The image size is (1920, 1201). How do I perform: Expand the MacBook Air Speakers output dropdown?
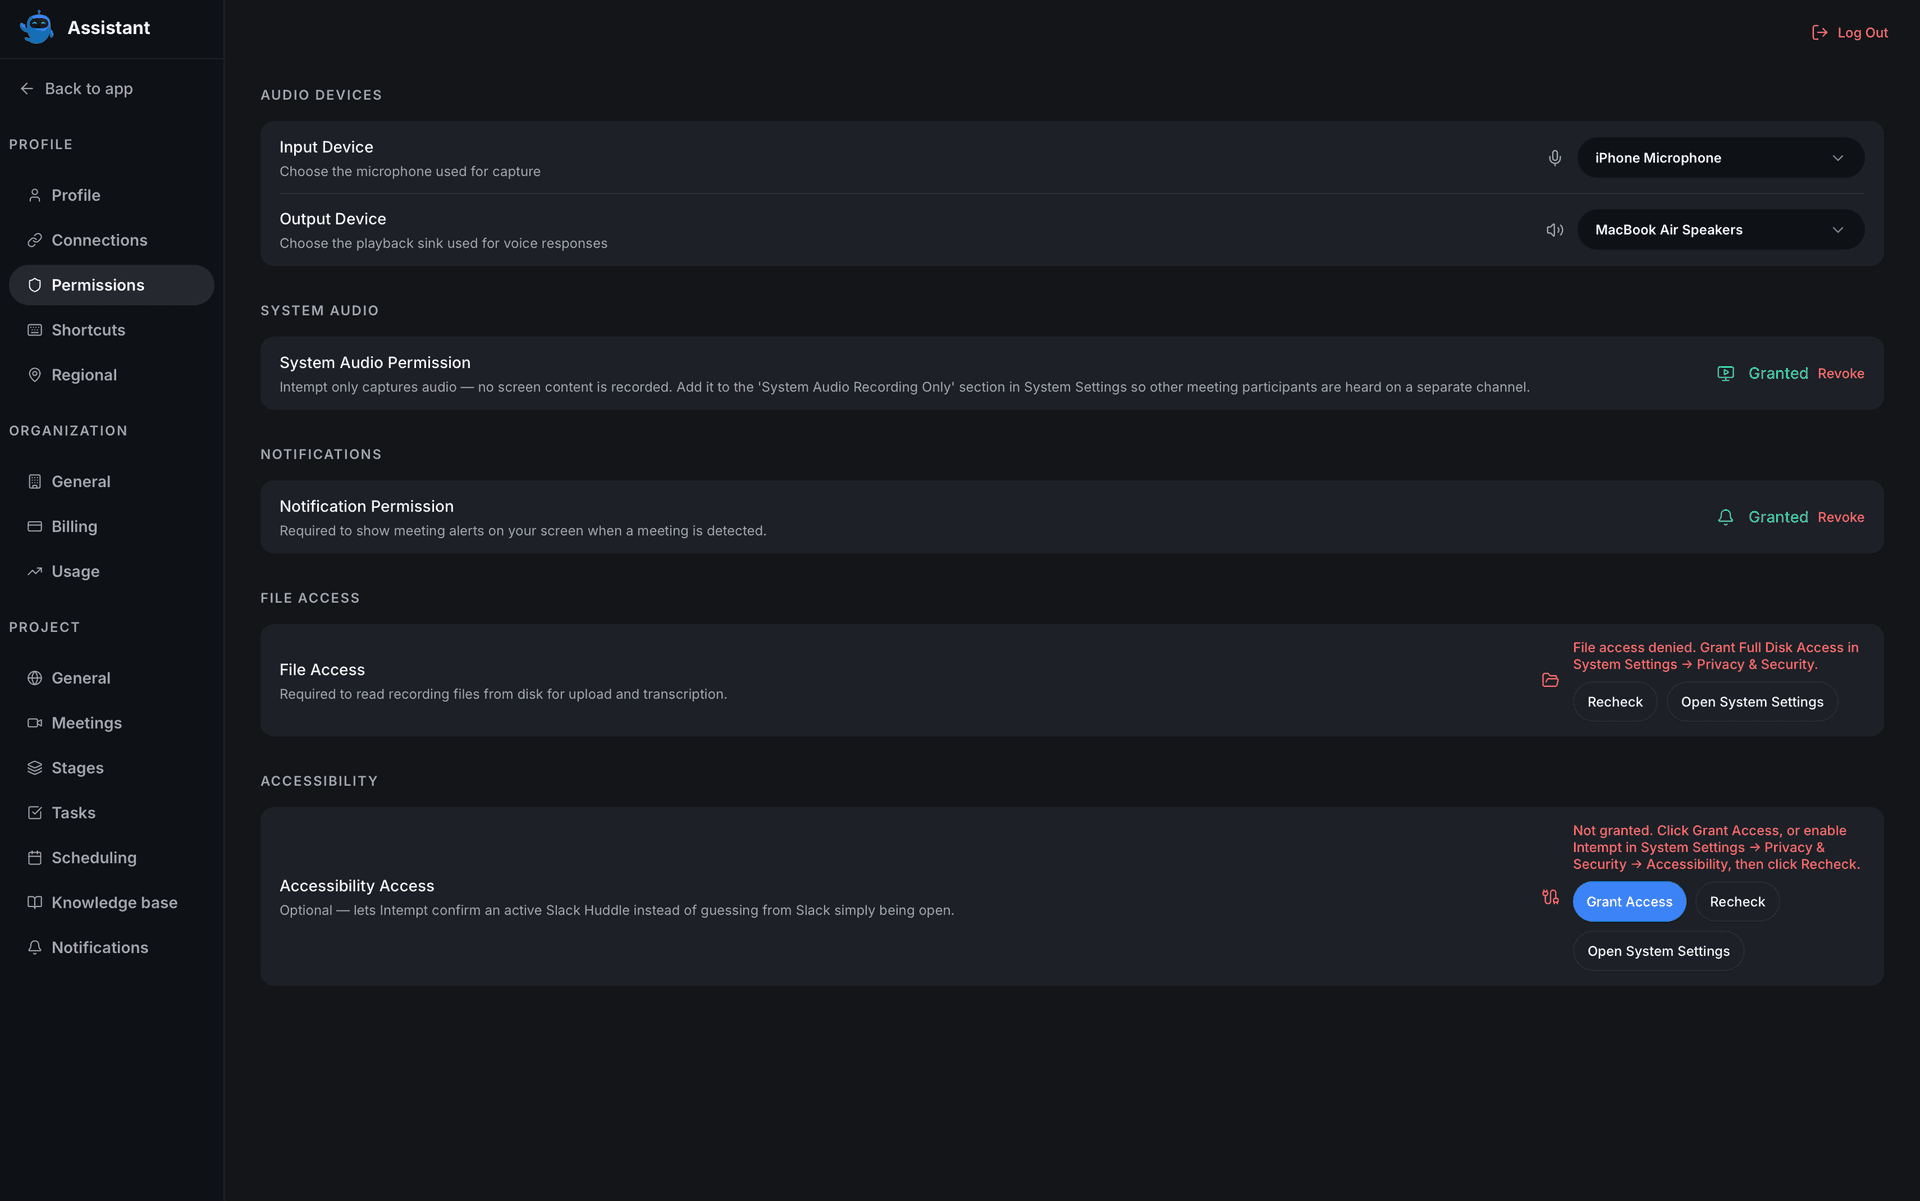(1720, 230)
